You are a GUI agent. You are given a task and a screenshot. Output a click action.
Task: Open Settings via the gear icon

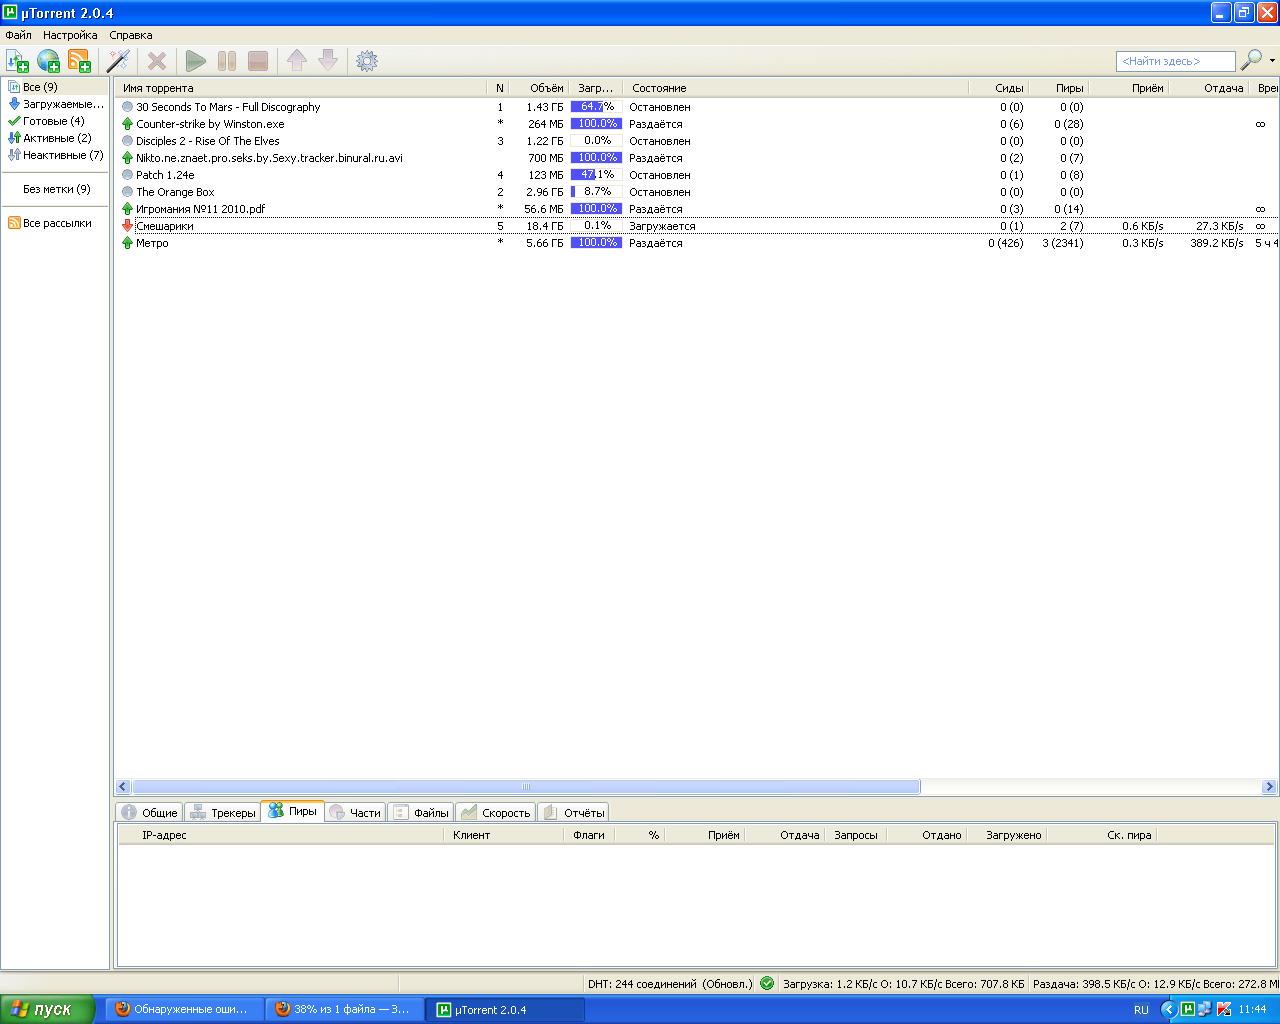click(x=367, y=61)
